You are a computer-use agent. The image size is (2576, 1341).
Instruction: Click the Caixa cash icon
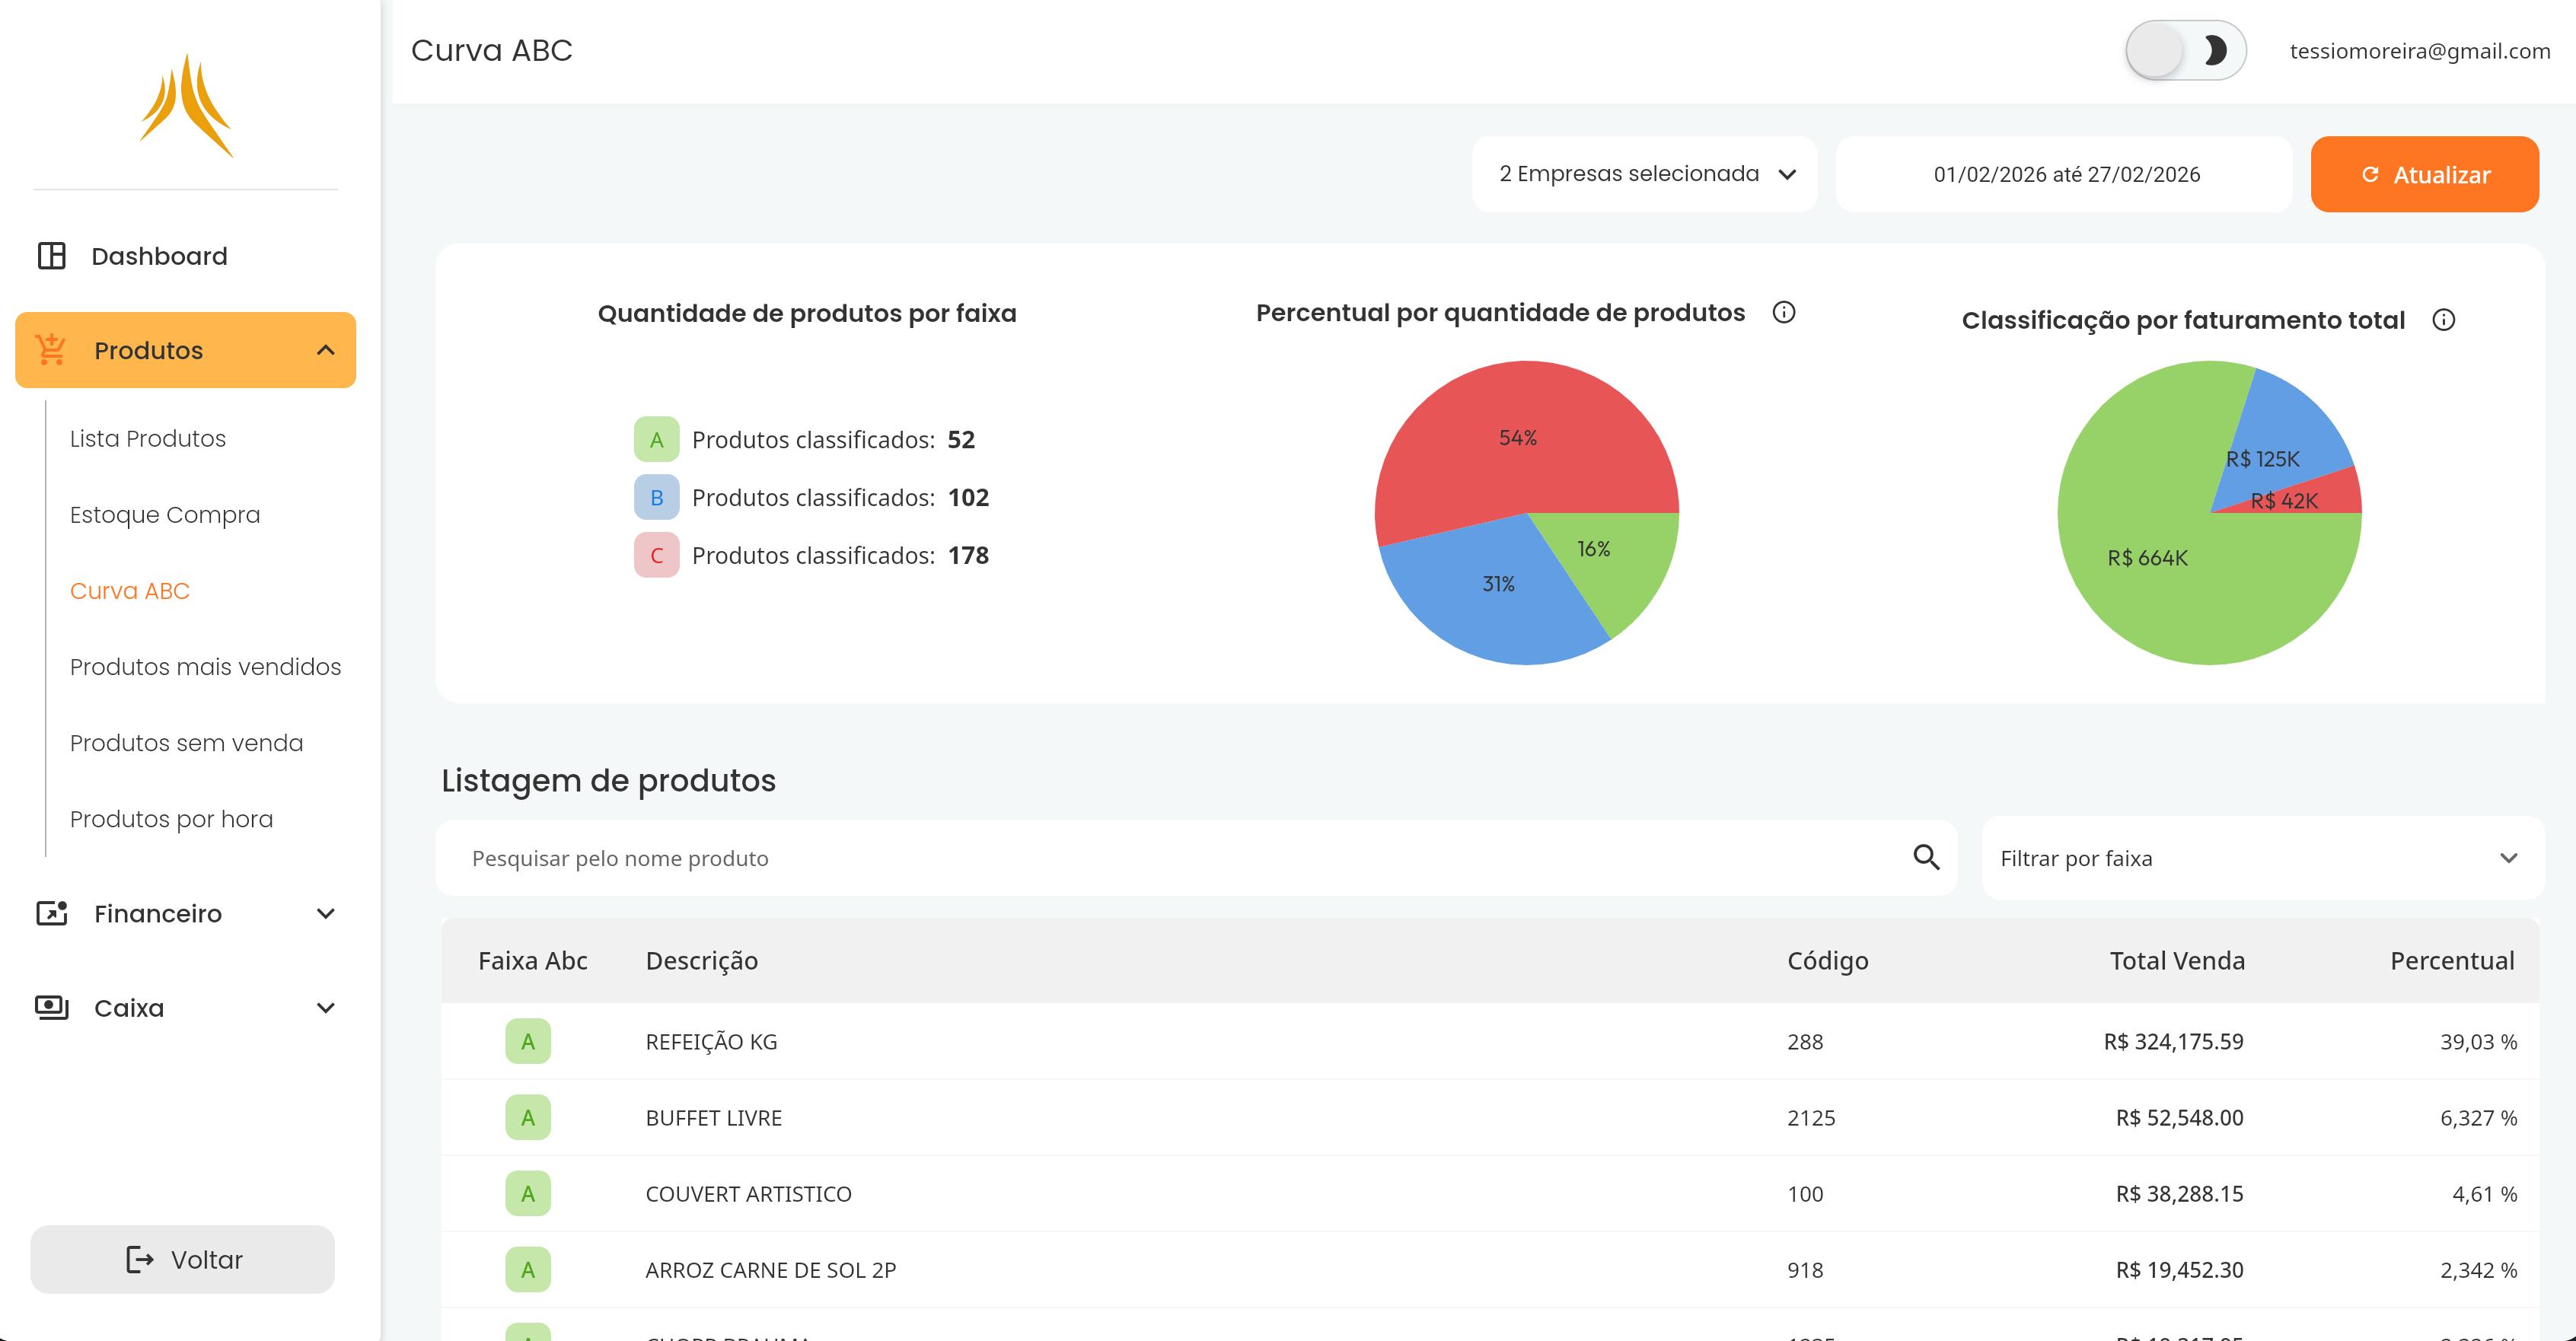(52, 1007)
